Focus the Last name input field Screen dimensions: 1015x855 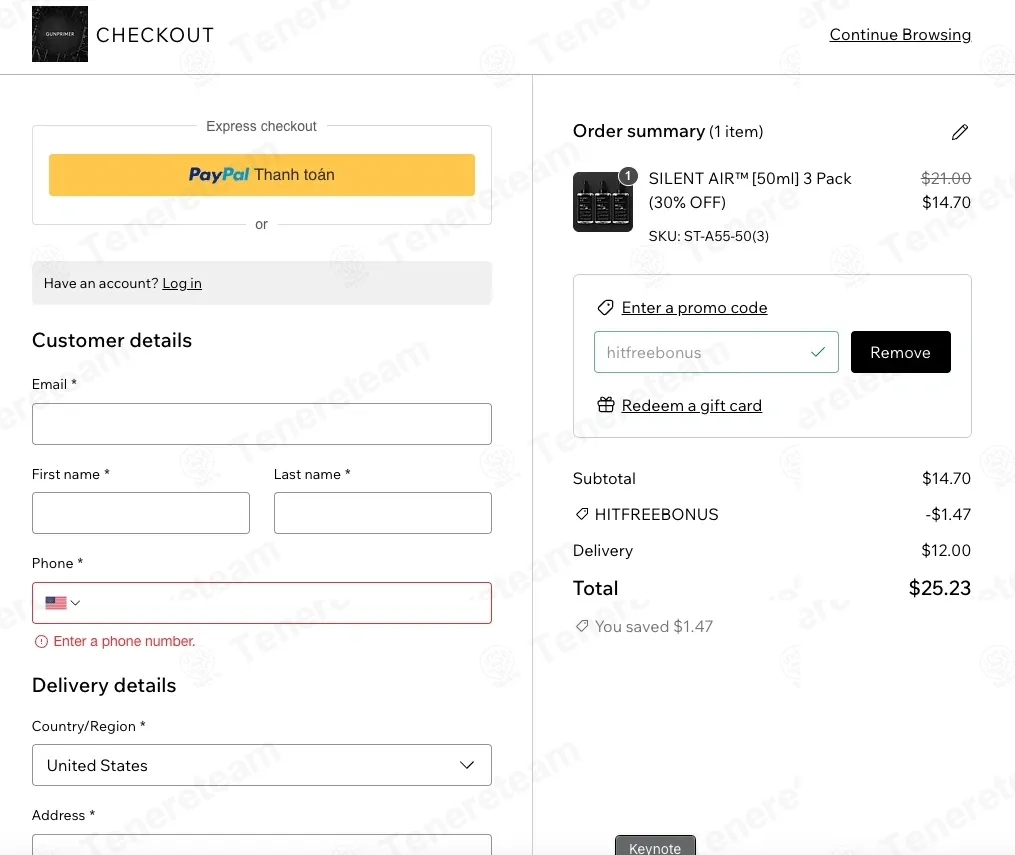(x=383, y=513)
